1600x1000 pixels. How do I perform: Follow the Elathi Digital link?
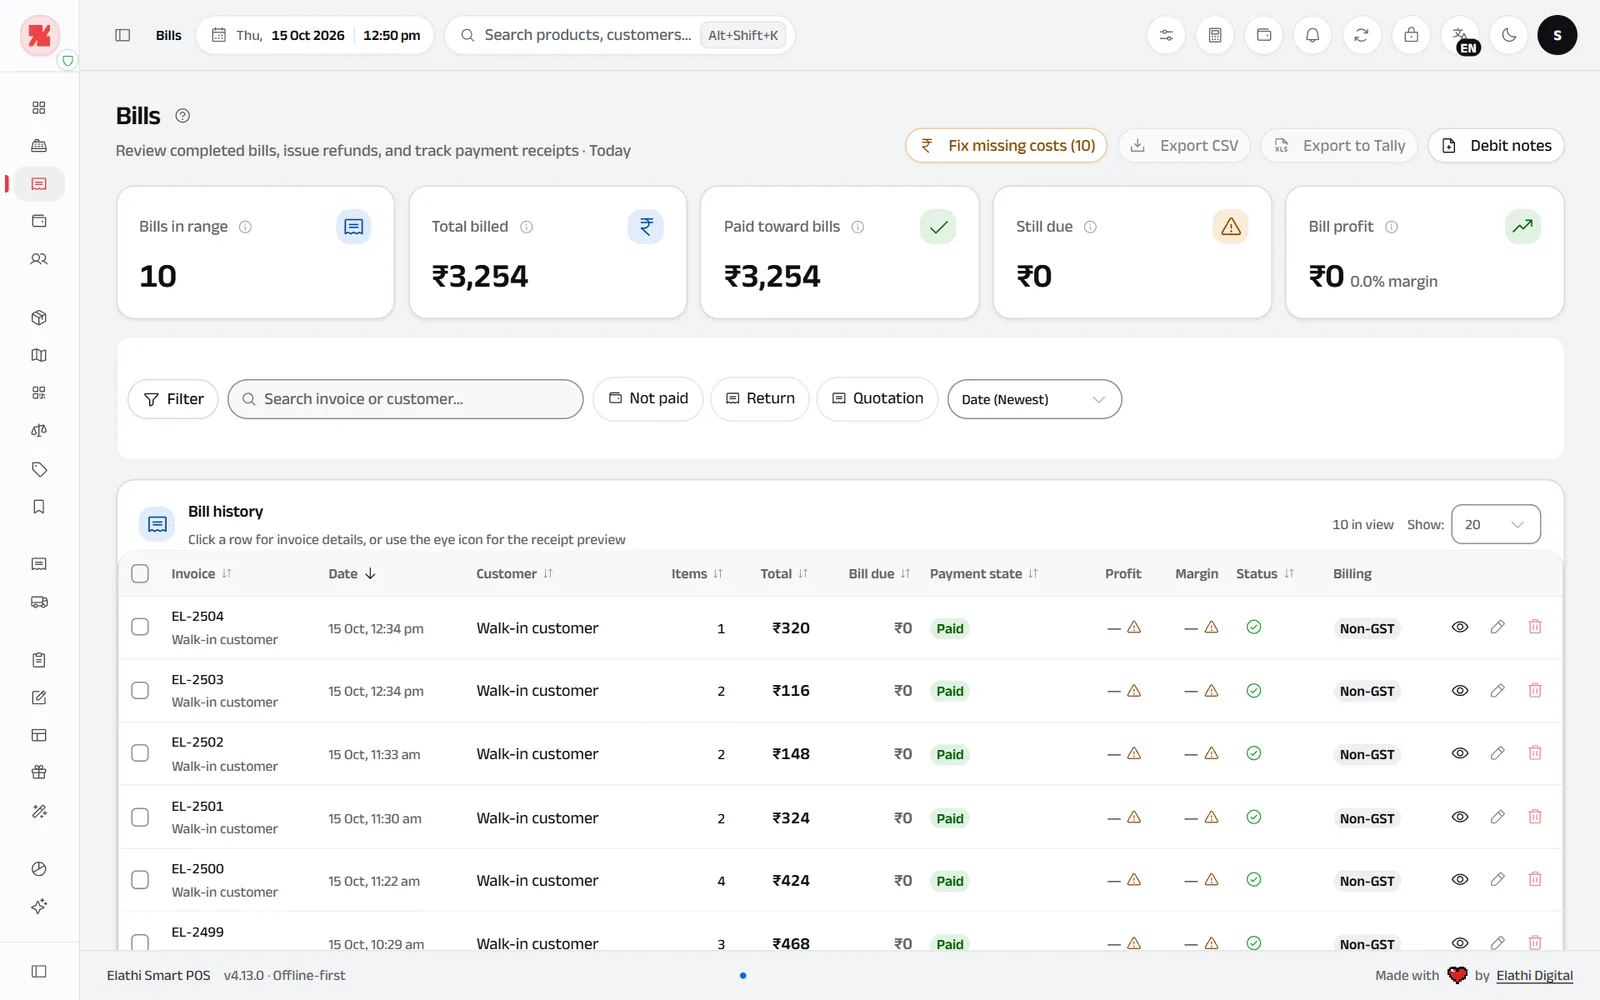[x=1534, y=976]
